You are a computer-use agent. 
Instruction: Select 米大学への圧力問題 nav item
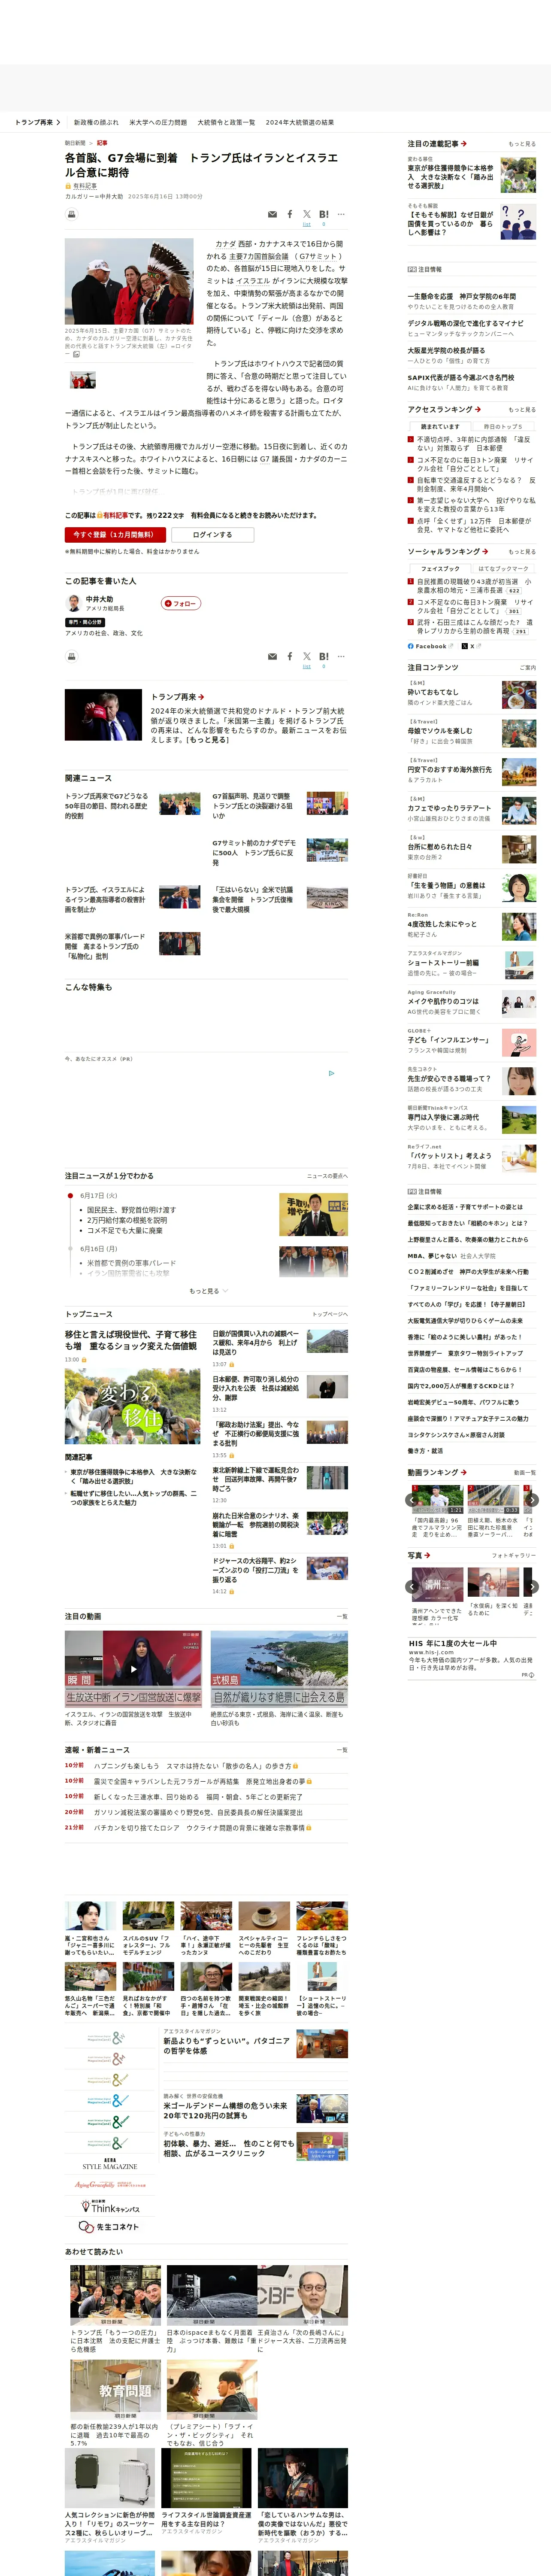pyautogui.click(x=158, y=122)
